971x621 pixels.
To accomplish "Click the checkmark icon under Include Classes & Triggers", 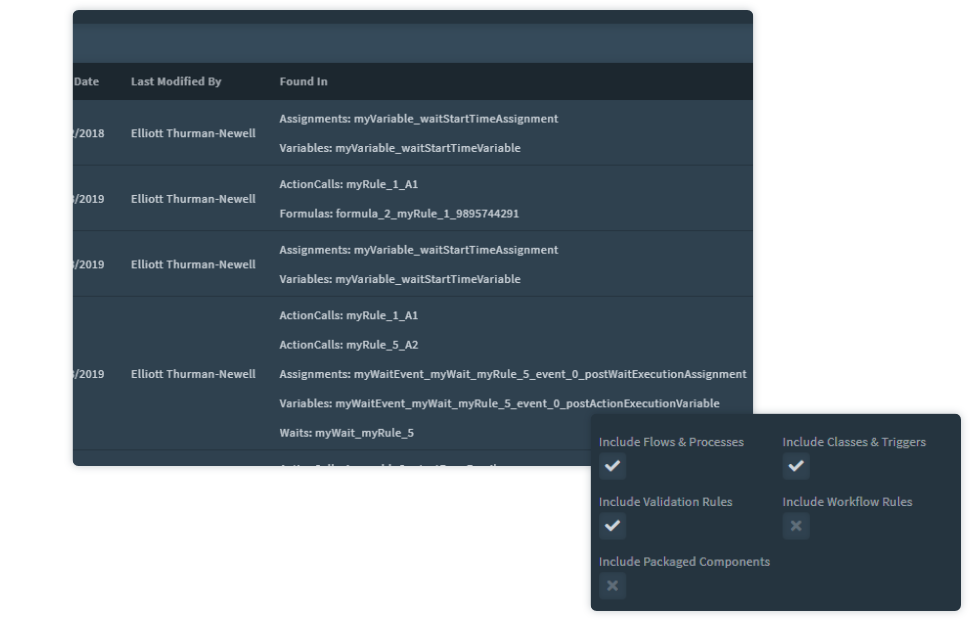I will pyautogui.click(x=796, y=466).
